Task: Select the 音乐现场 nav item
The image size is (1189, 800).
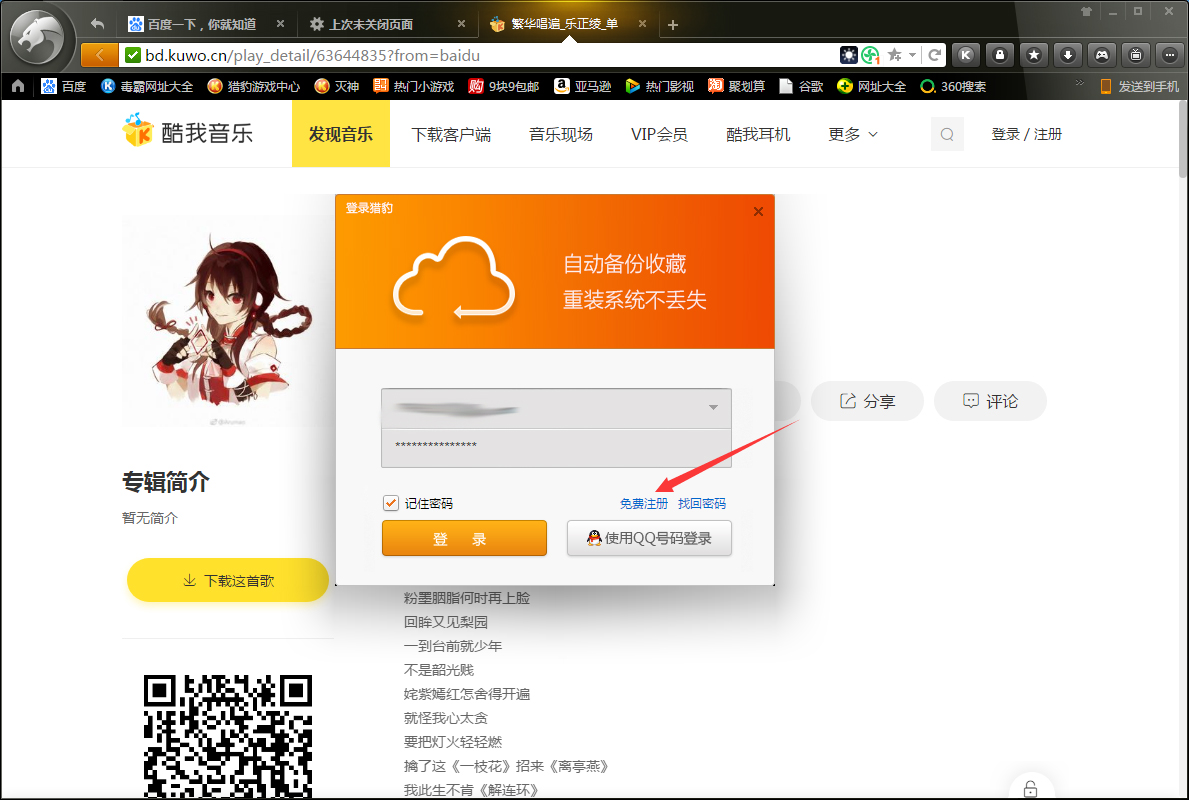Action: tap(561, 134)
